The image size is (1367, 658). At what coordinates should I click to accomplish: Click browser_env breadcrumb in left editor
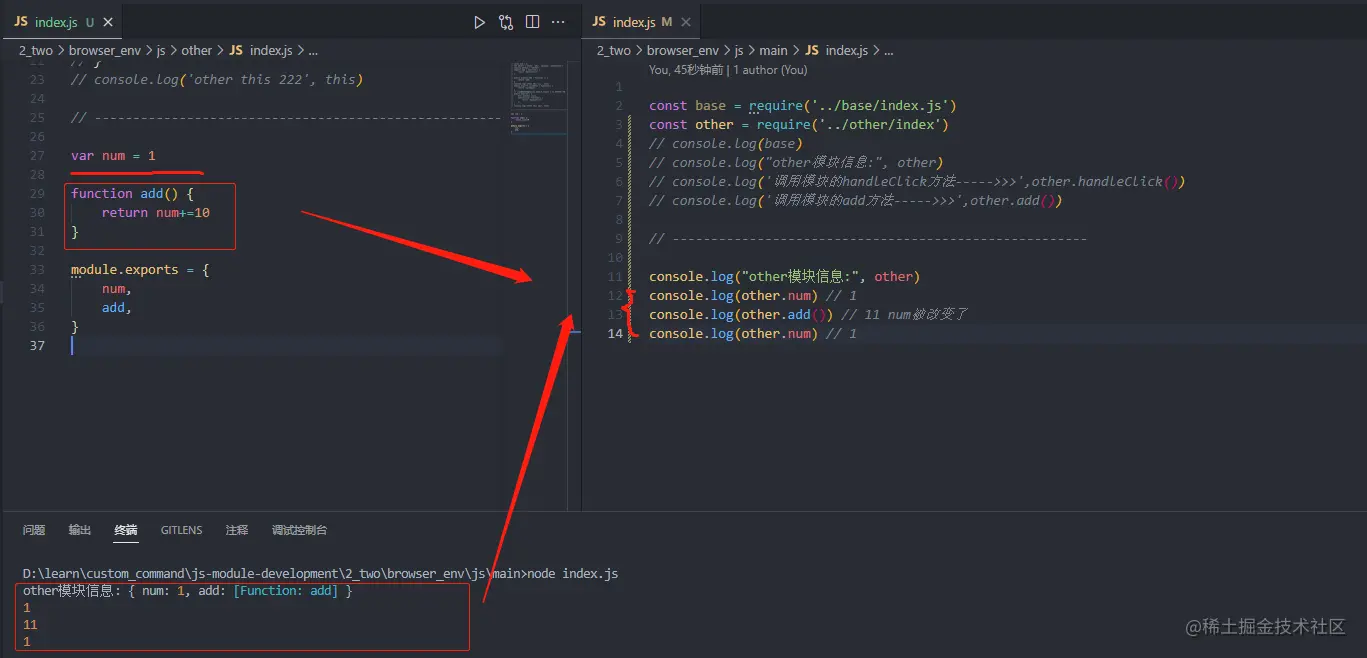(104, 50)
